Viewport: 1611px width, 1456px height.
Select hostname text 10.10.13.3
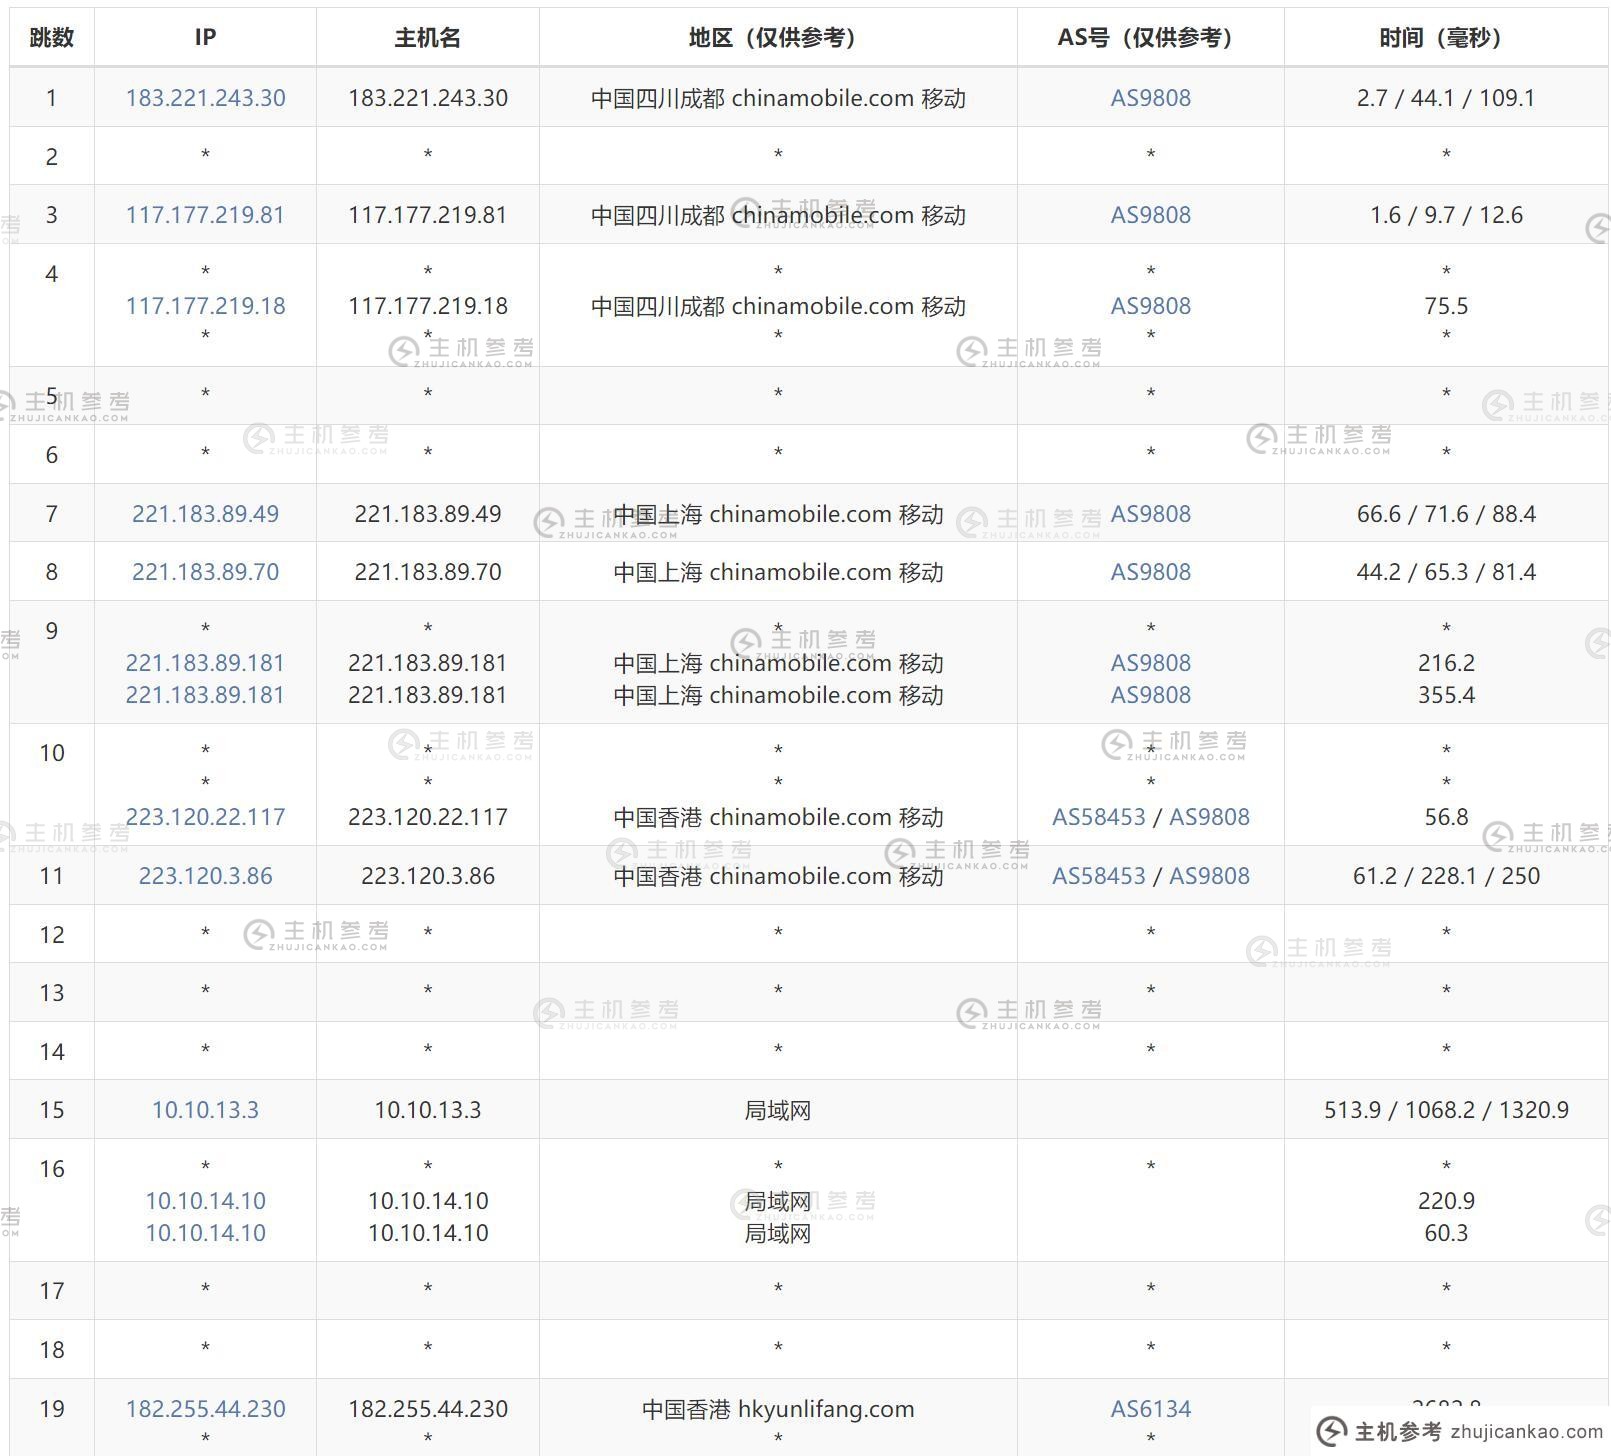428,1110
